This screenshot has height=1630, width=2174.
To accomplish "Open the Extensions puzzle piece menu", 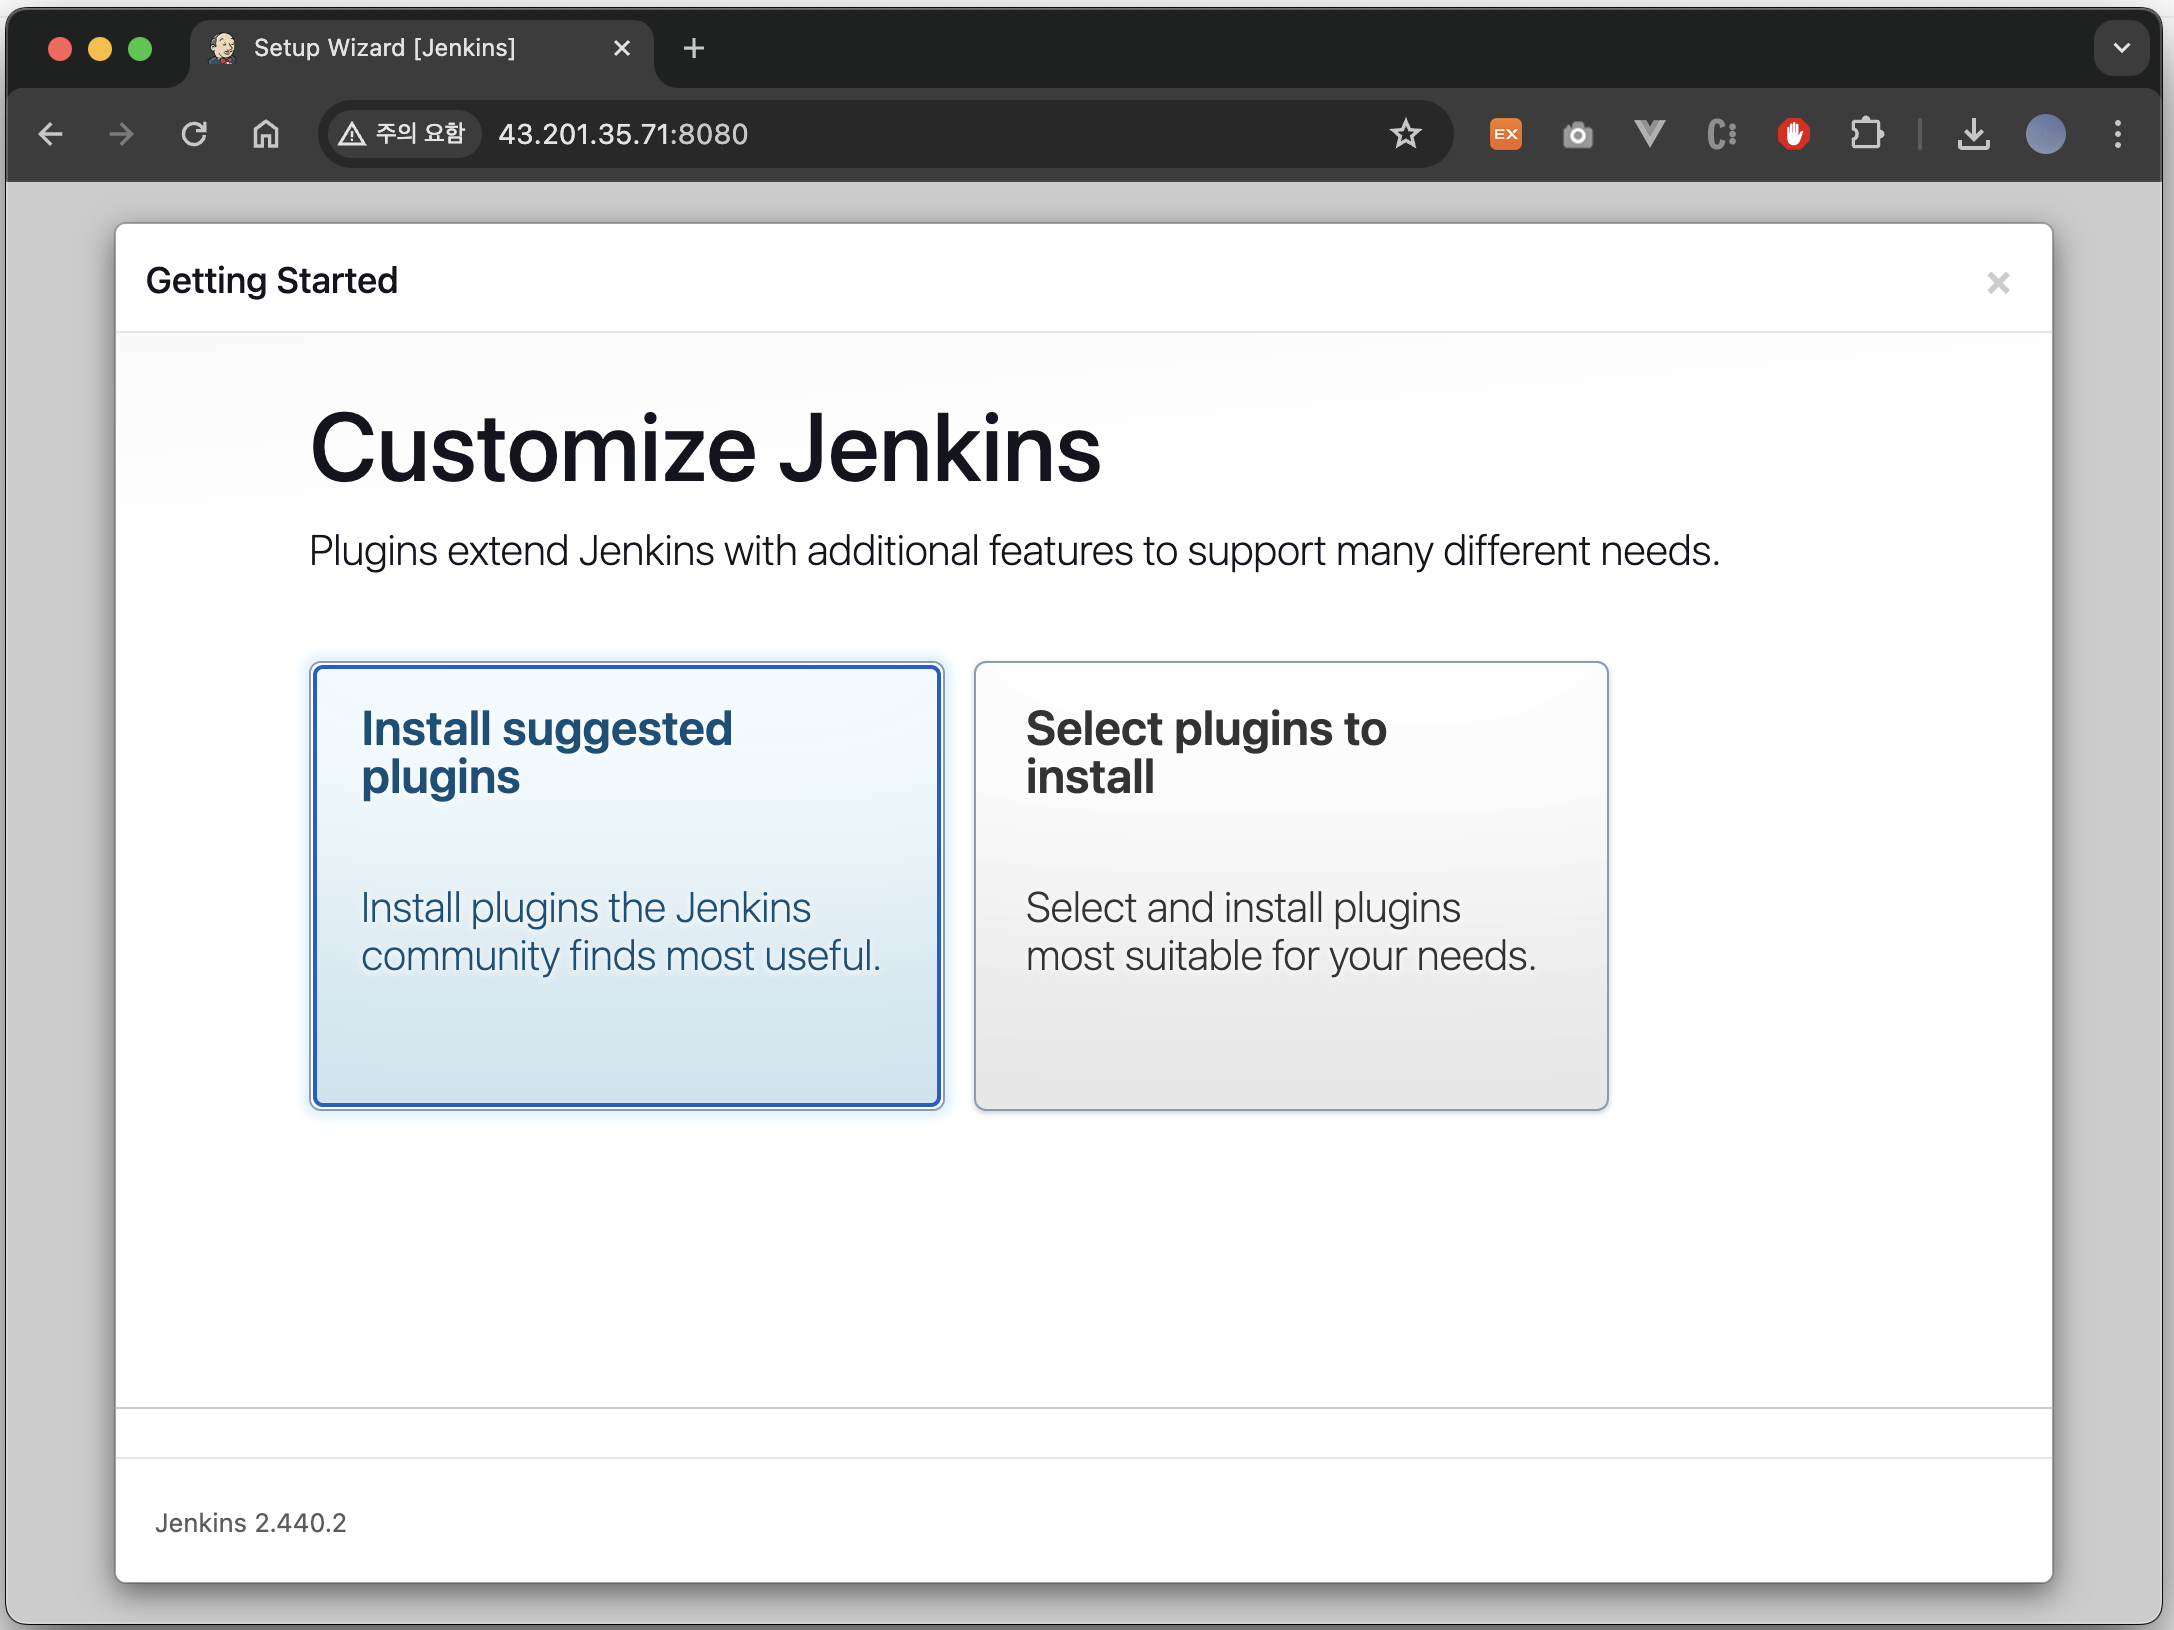I will click(x=1866, y=134).
